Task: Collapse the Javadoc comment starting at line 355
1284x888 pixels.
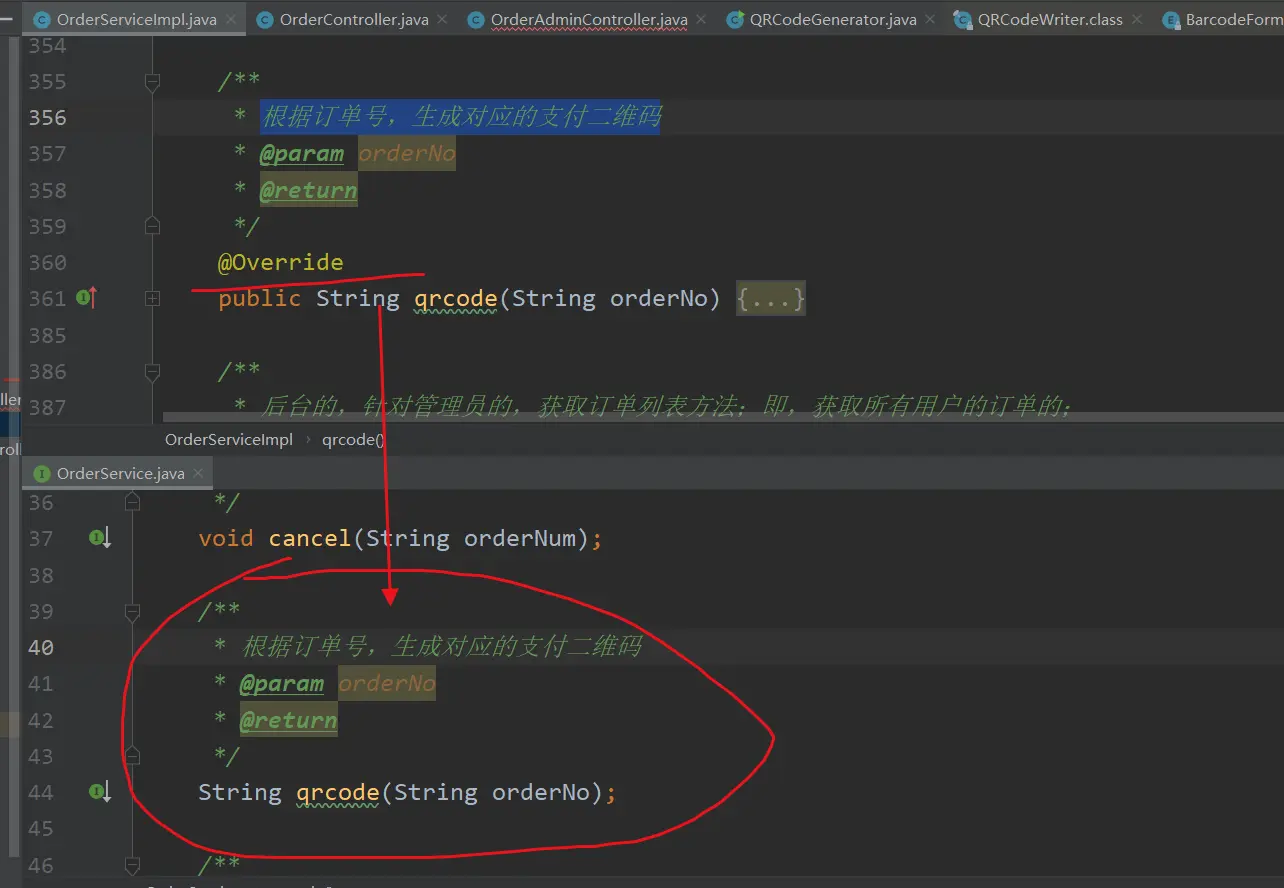Action: pos(152,81)
